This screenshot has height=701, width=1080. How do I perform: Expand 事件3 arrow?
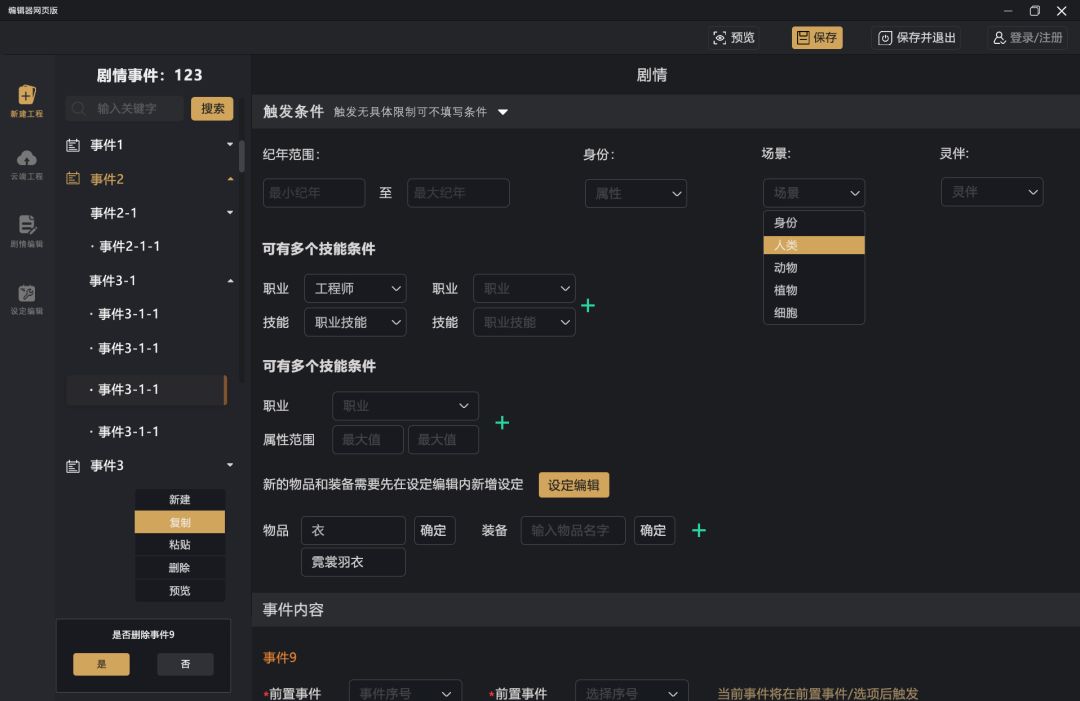tap(230, 465)
